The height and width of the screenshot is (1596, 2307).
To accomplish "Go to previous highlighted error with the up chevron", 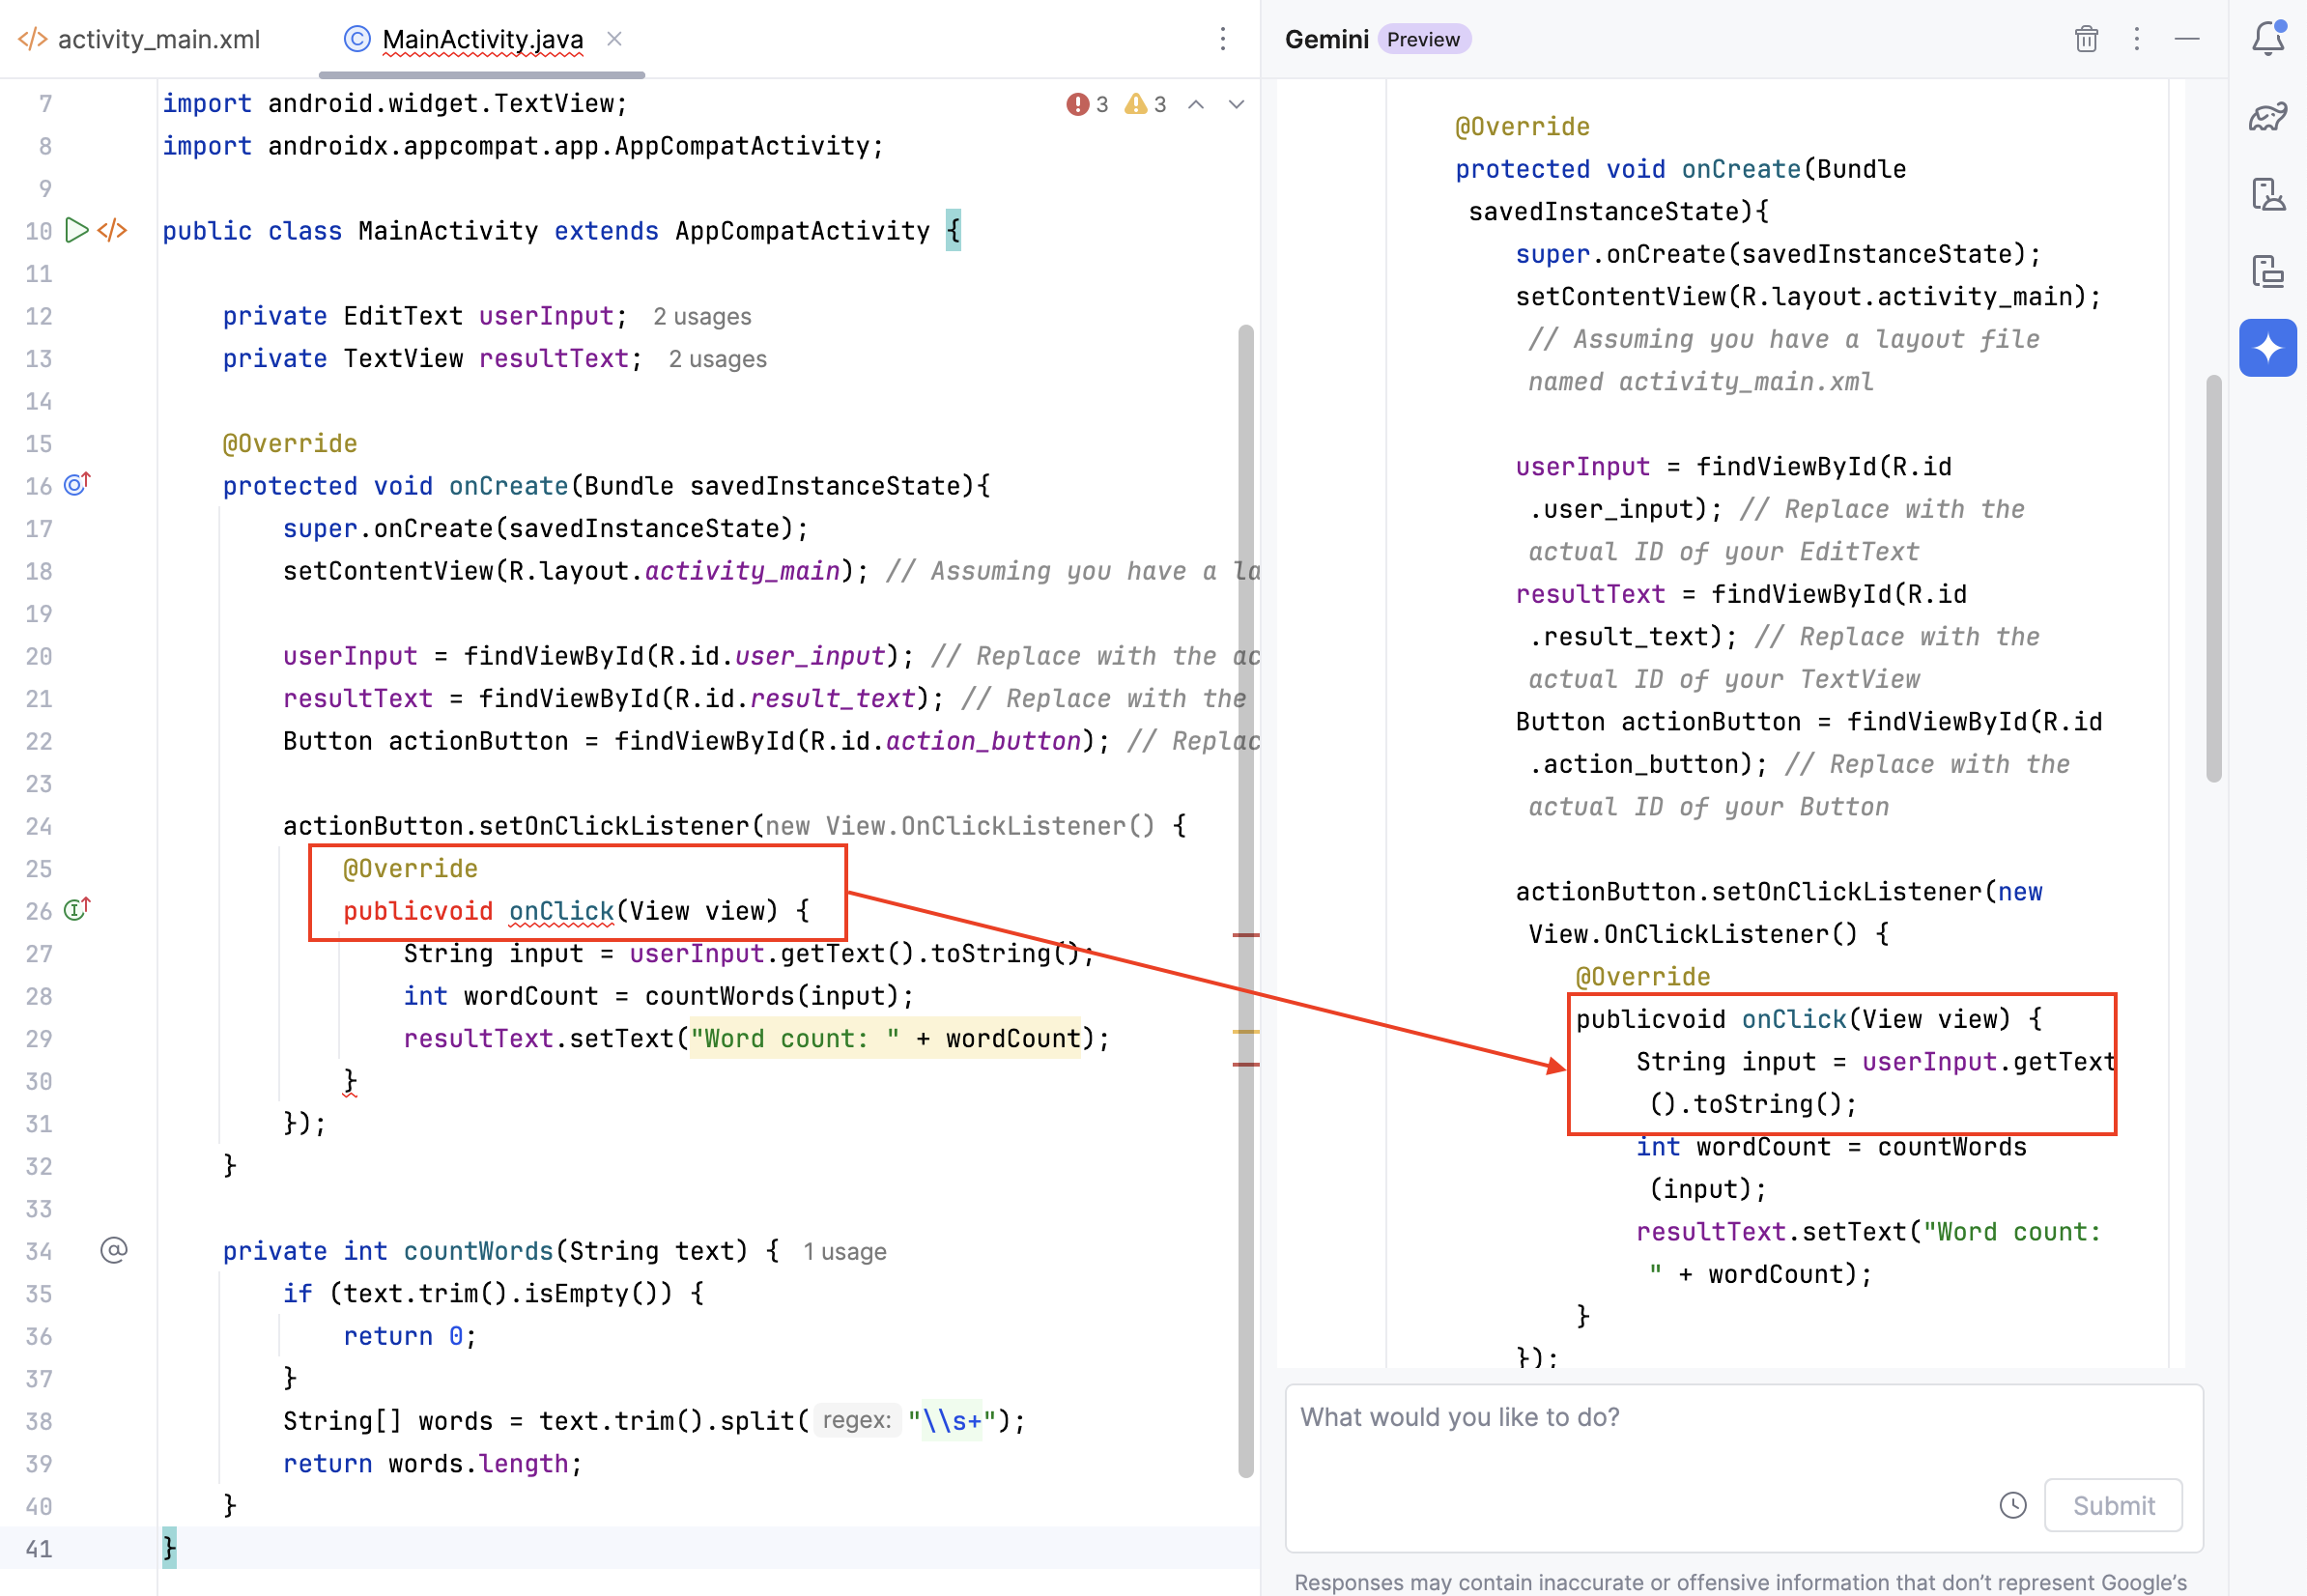I will (1195, 104).
